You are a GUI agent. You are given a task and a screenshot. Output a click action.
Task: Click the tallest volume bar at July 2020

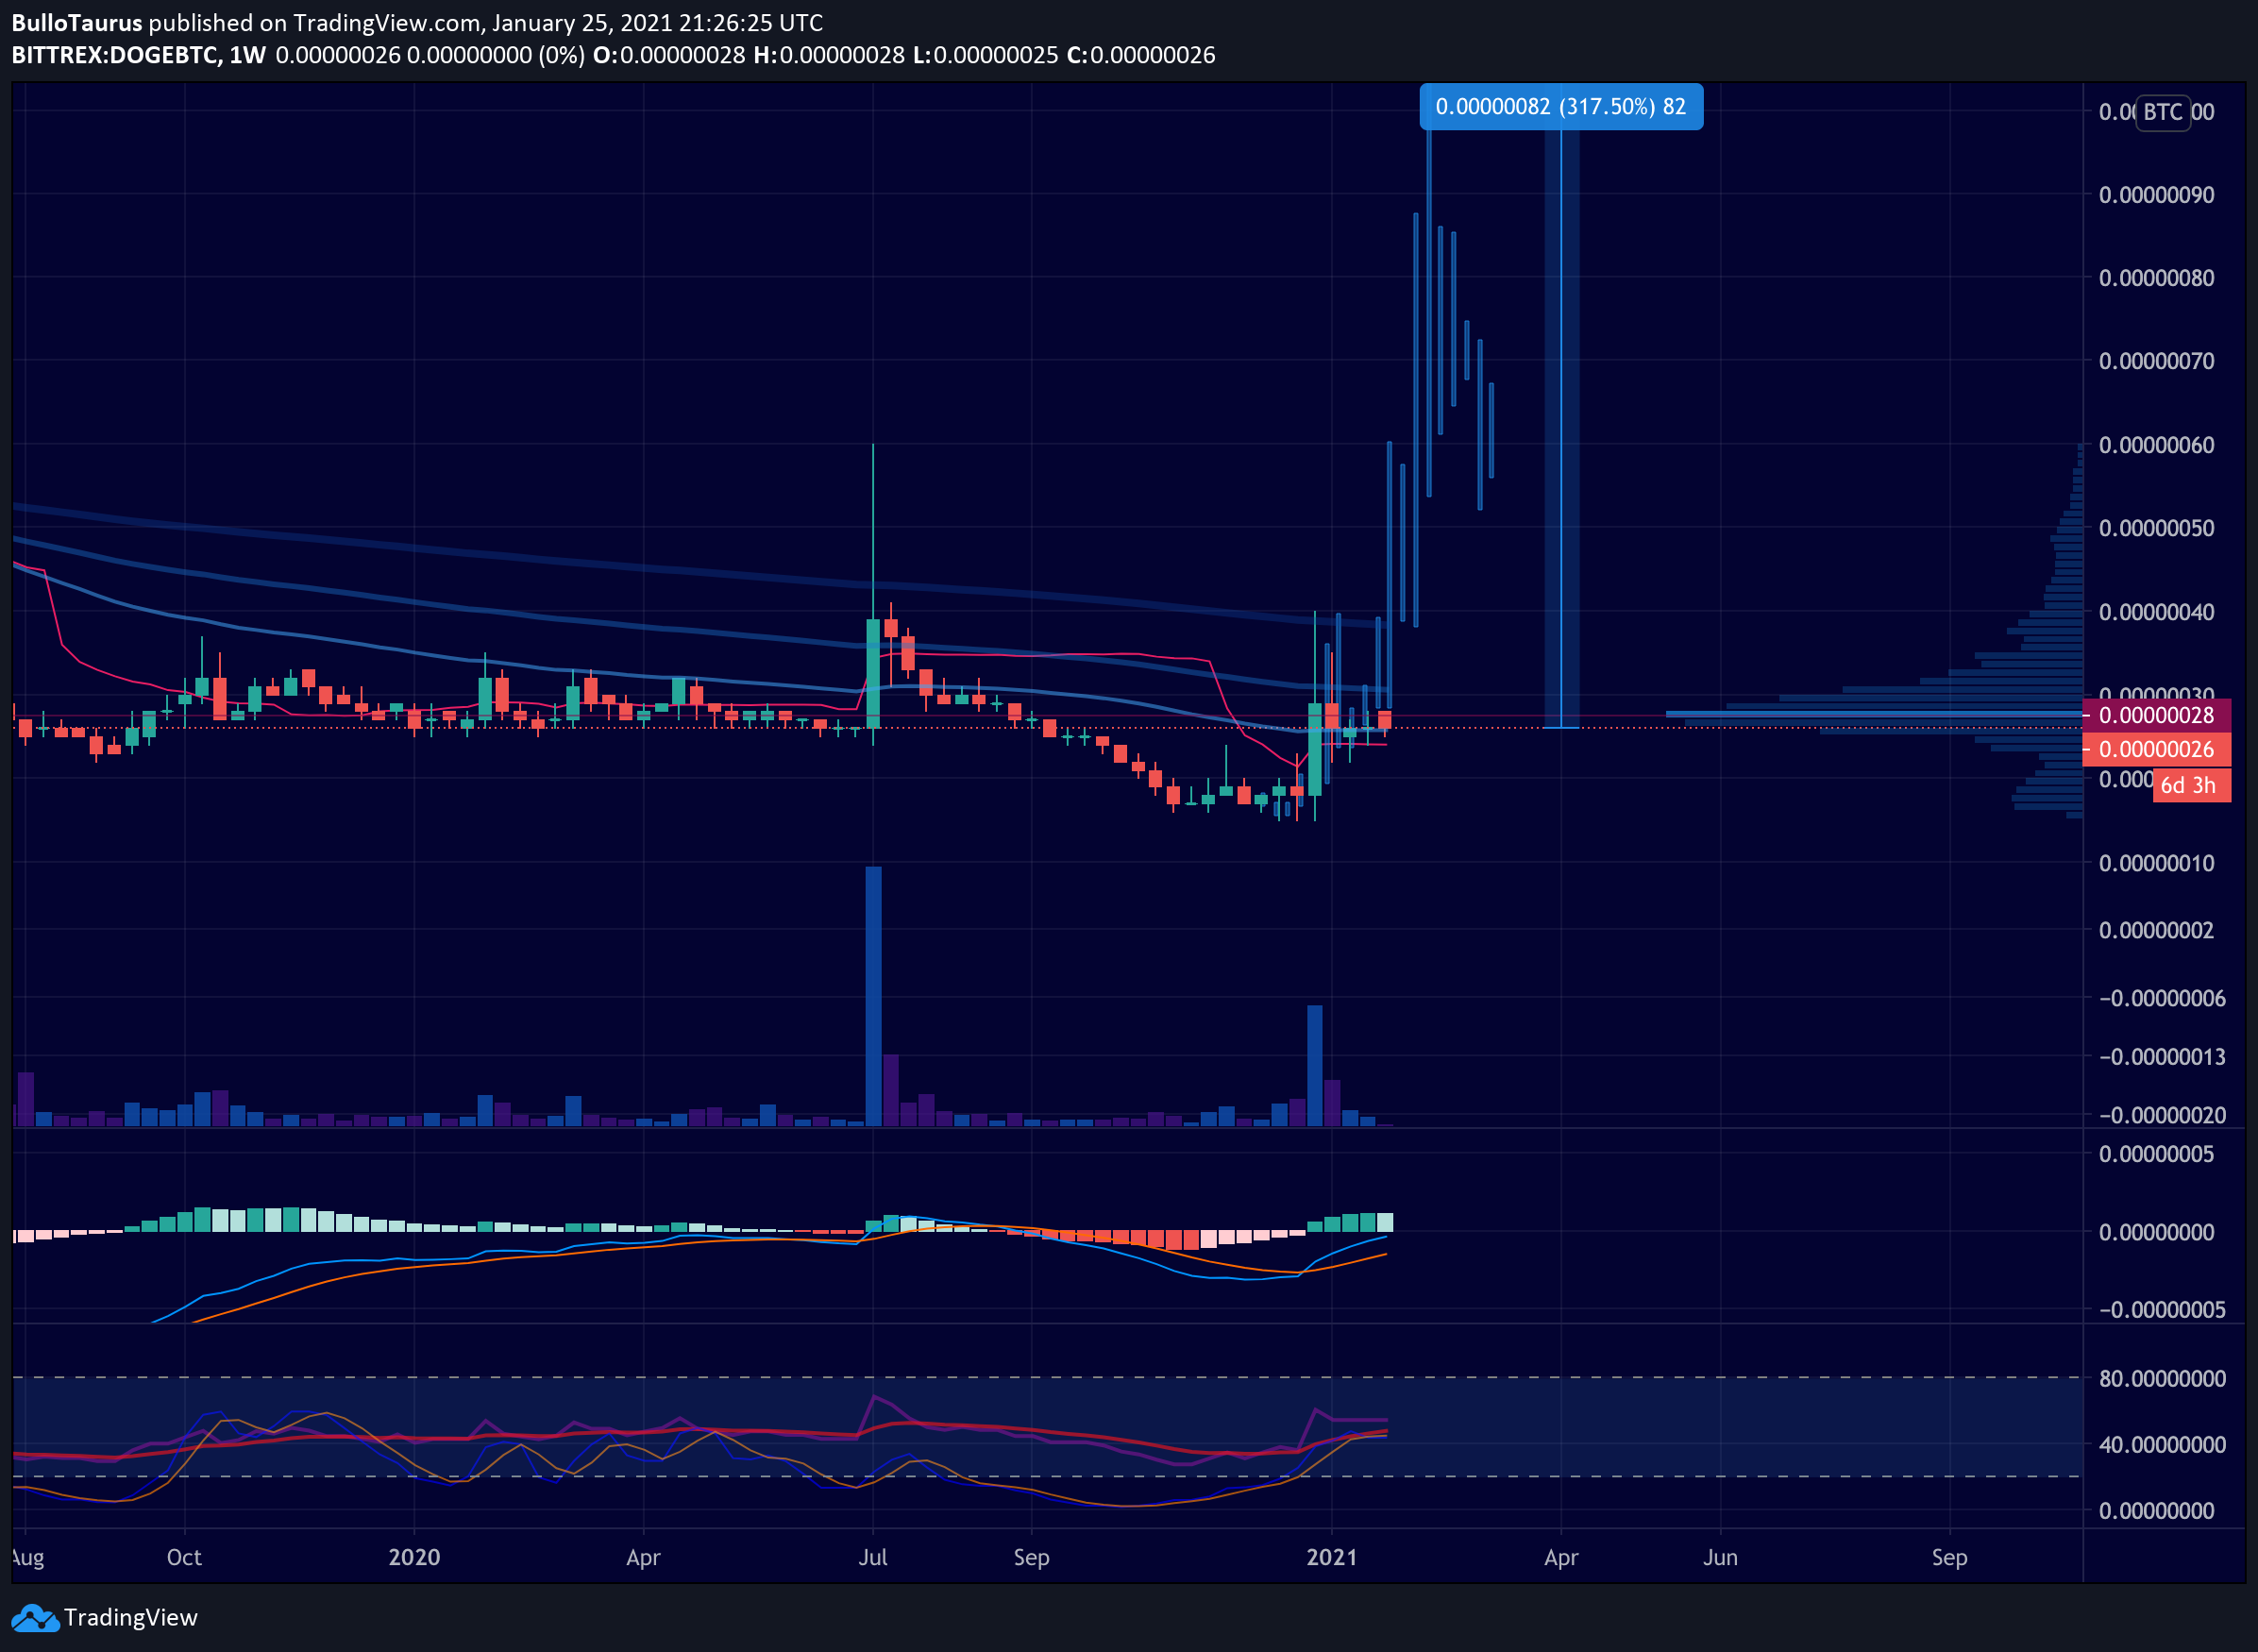pos(873,996)
